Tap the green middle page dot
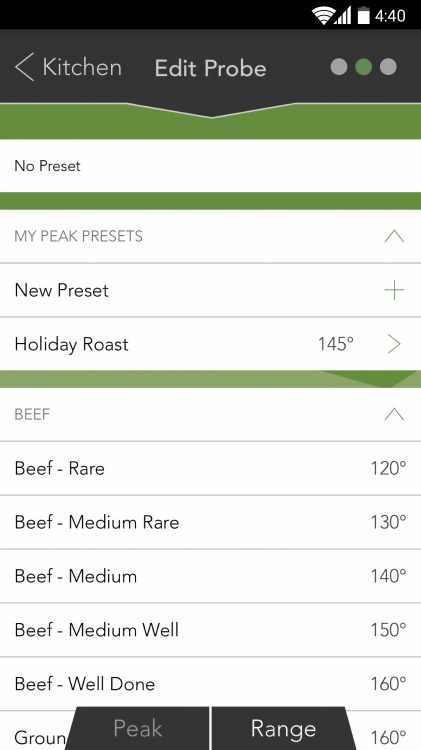This screenshot has width=421, height=750. (364, 67)
